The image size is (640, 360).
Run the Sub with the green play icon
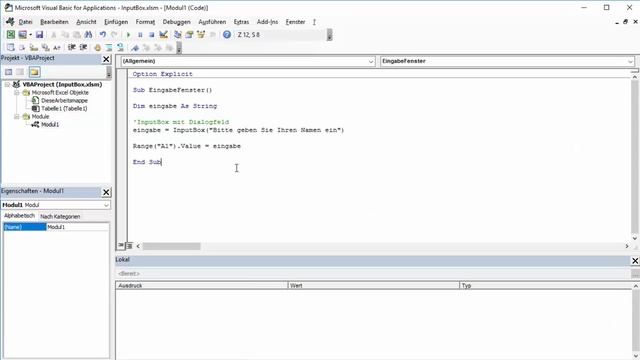click(x=128, y=35)
